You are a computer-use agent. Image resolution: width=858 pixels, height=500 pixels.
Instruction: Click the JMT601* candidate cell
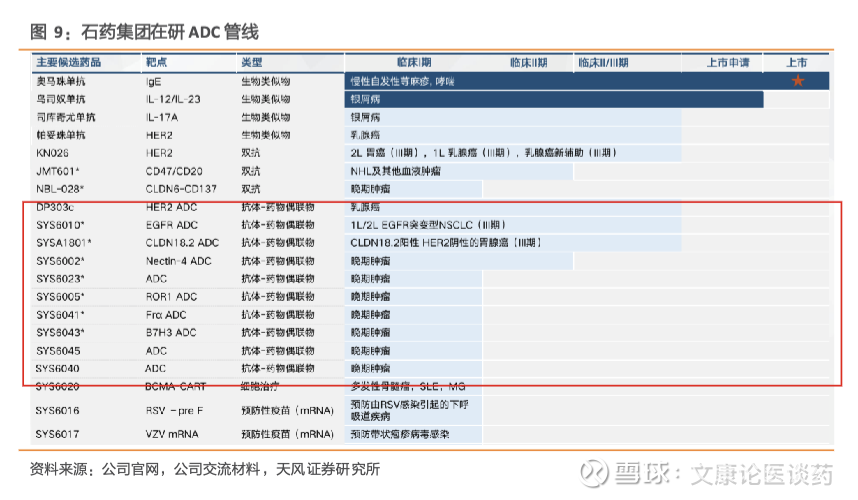(x=57, y=171)
